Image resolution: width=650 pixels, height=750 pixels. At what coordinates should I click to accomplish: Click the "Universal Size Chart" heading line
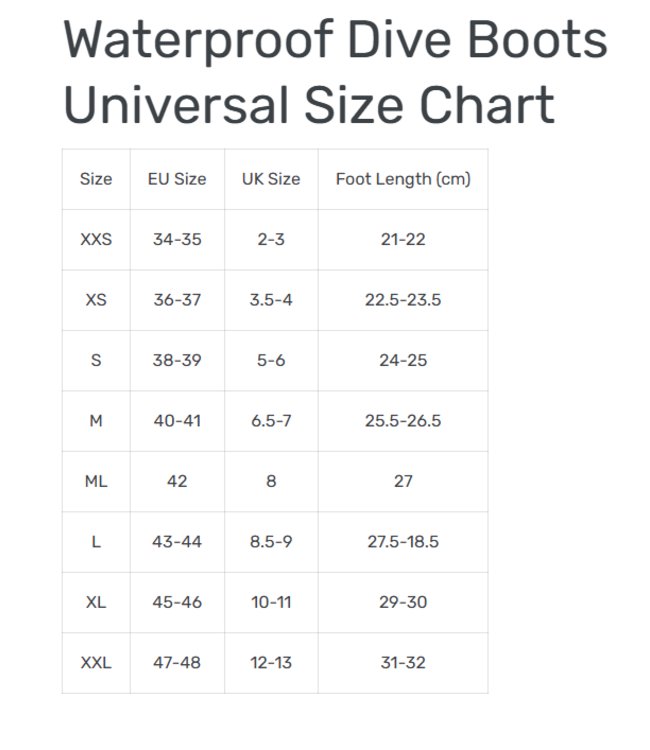coord(309,104)
